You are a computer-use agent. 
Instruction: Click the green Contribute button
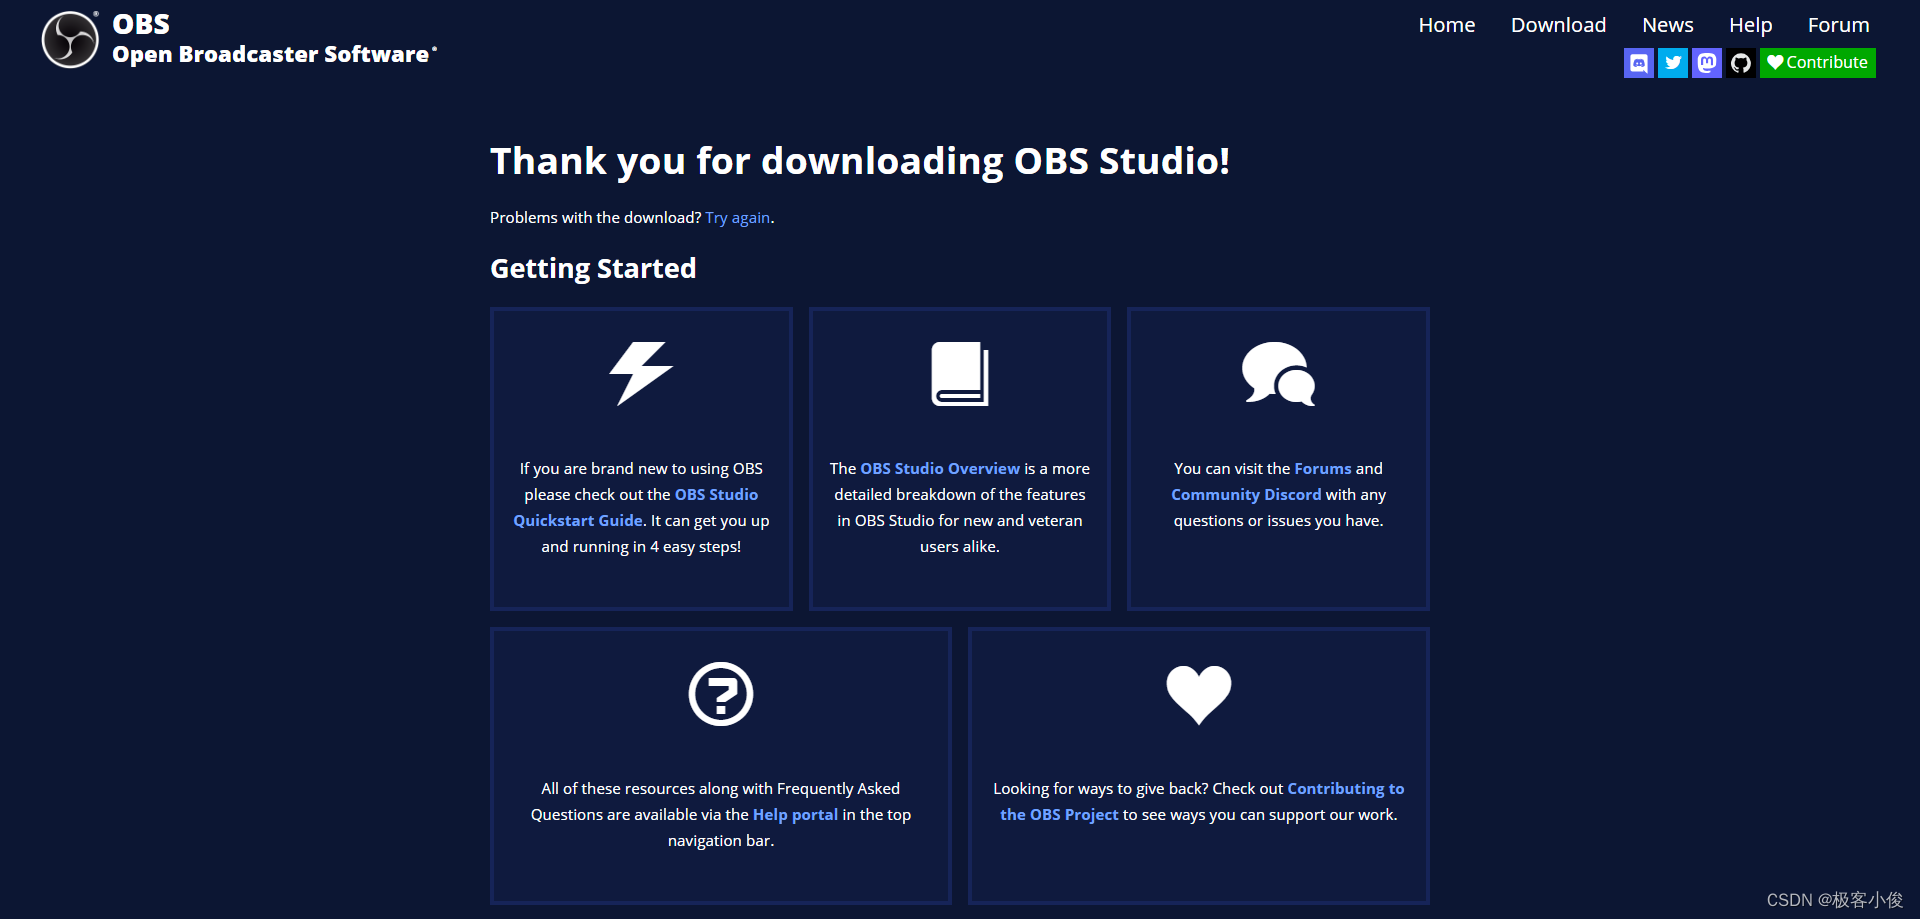(x=1817, y=63)
